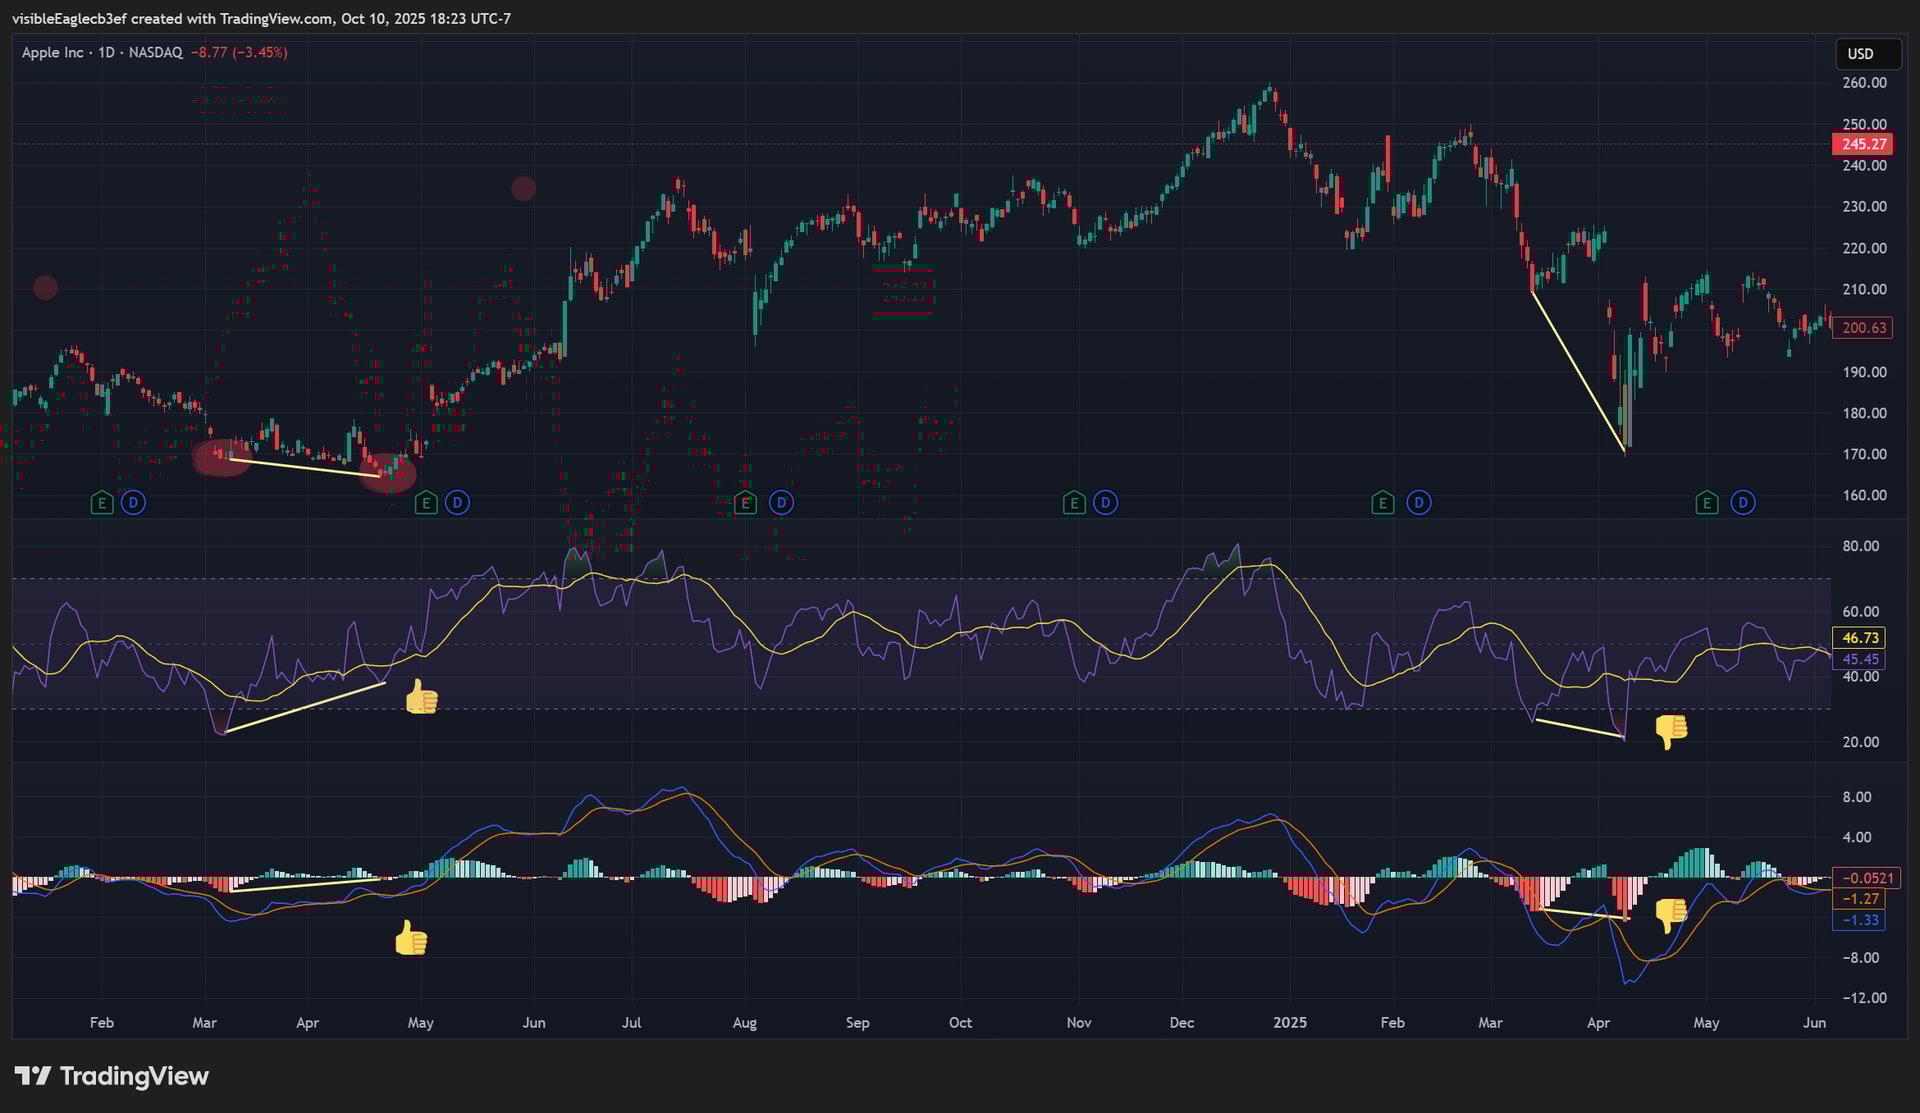Click the dividend D marker near Nov label

coord(1105,503)
